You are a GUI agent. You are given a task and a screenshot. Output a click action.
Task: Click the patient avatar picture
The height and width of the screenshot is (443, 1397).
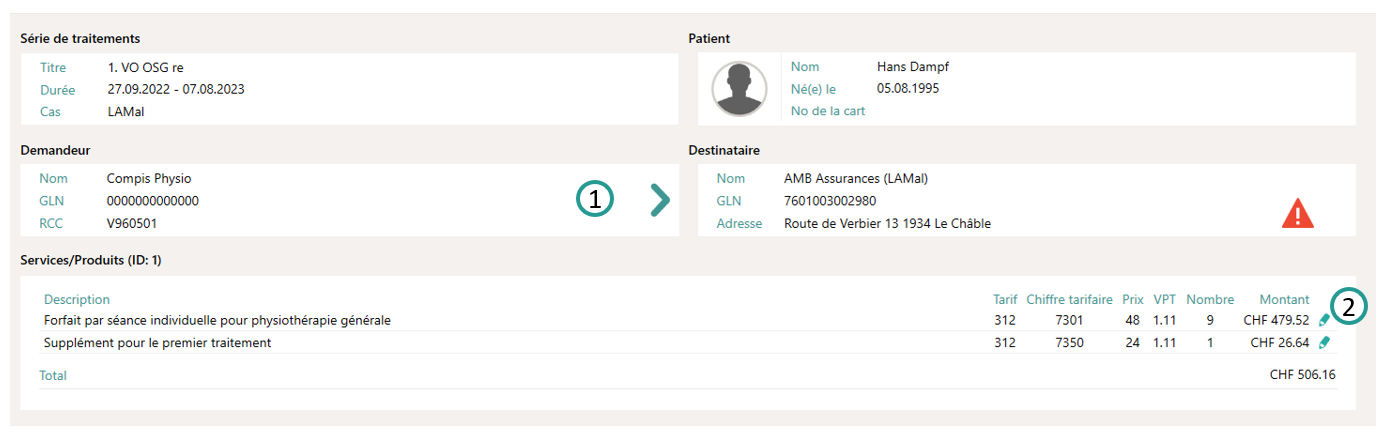739,88
